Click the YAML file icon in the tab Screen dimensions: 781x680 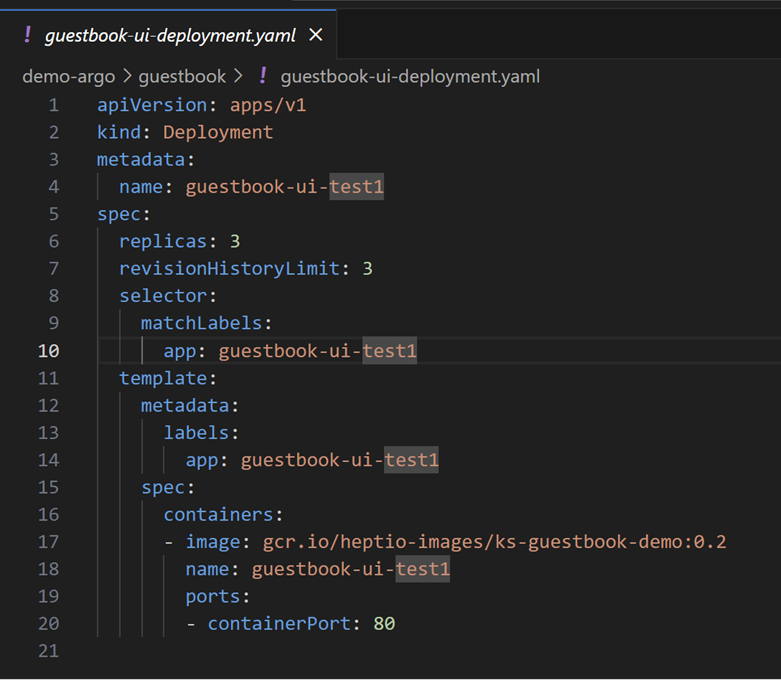coord(27,36)
